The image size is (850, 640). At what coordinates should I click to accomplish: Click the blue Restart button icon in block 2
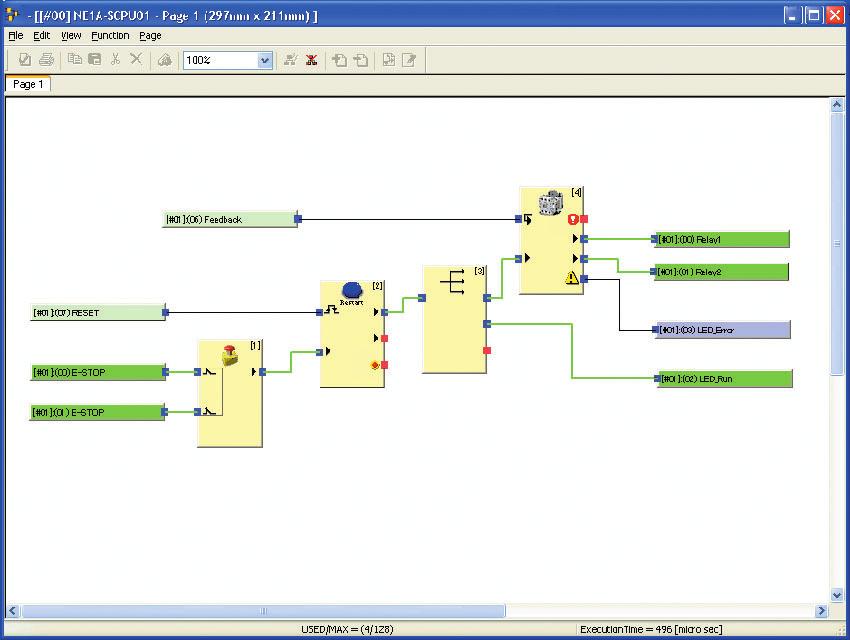click(x=352, y=290)
